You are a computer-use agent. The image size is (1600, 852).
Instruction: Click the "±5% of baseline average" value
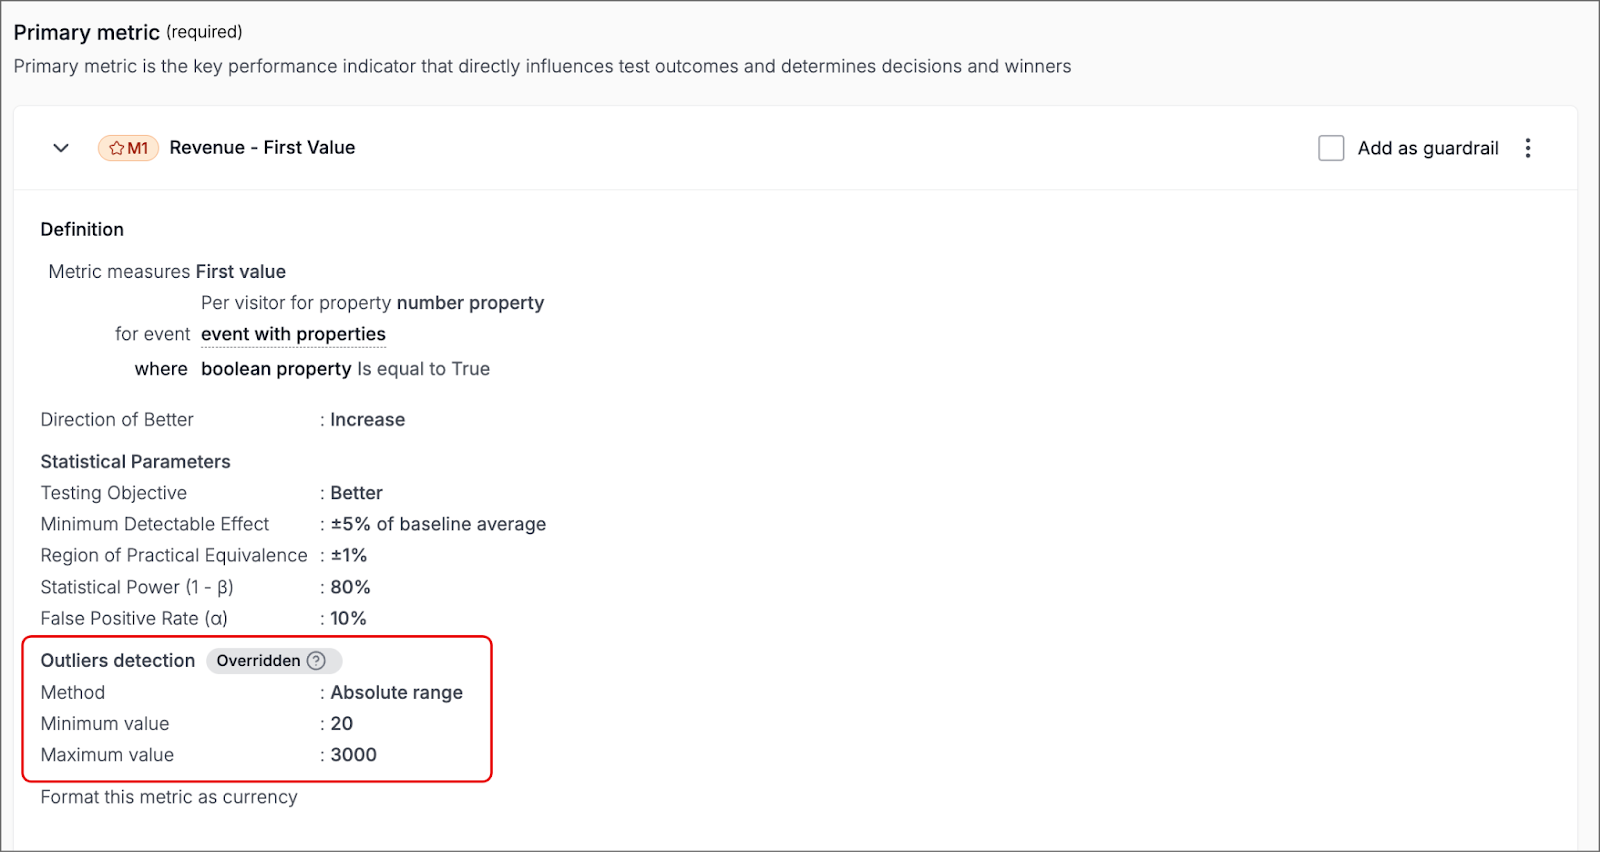tap(438, 524)
